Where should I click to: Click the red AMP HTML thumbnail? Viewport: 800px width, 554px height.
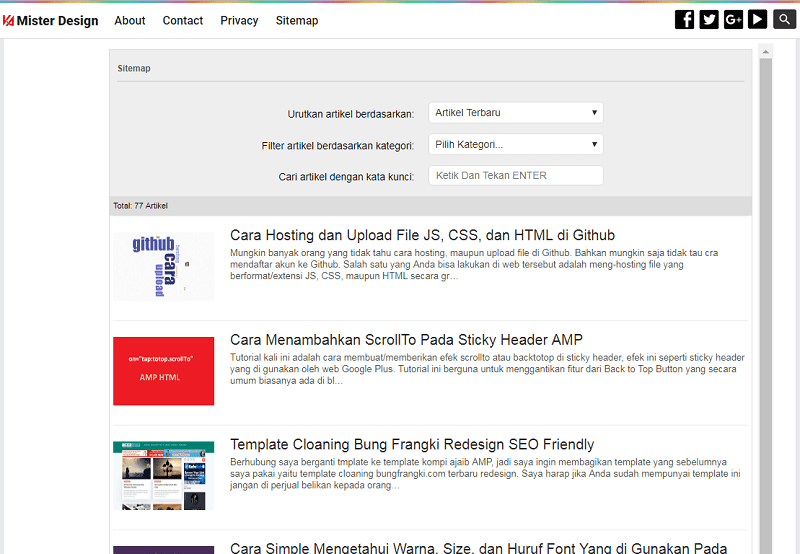coord(164,371)
